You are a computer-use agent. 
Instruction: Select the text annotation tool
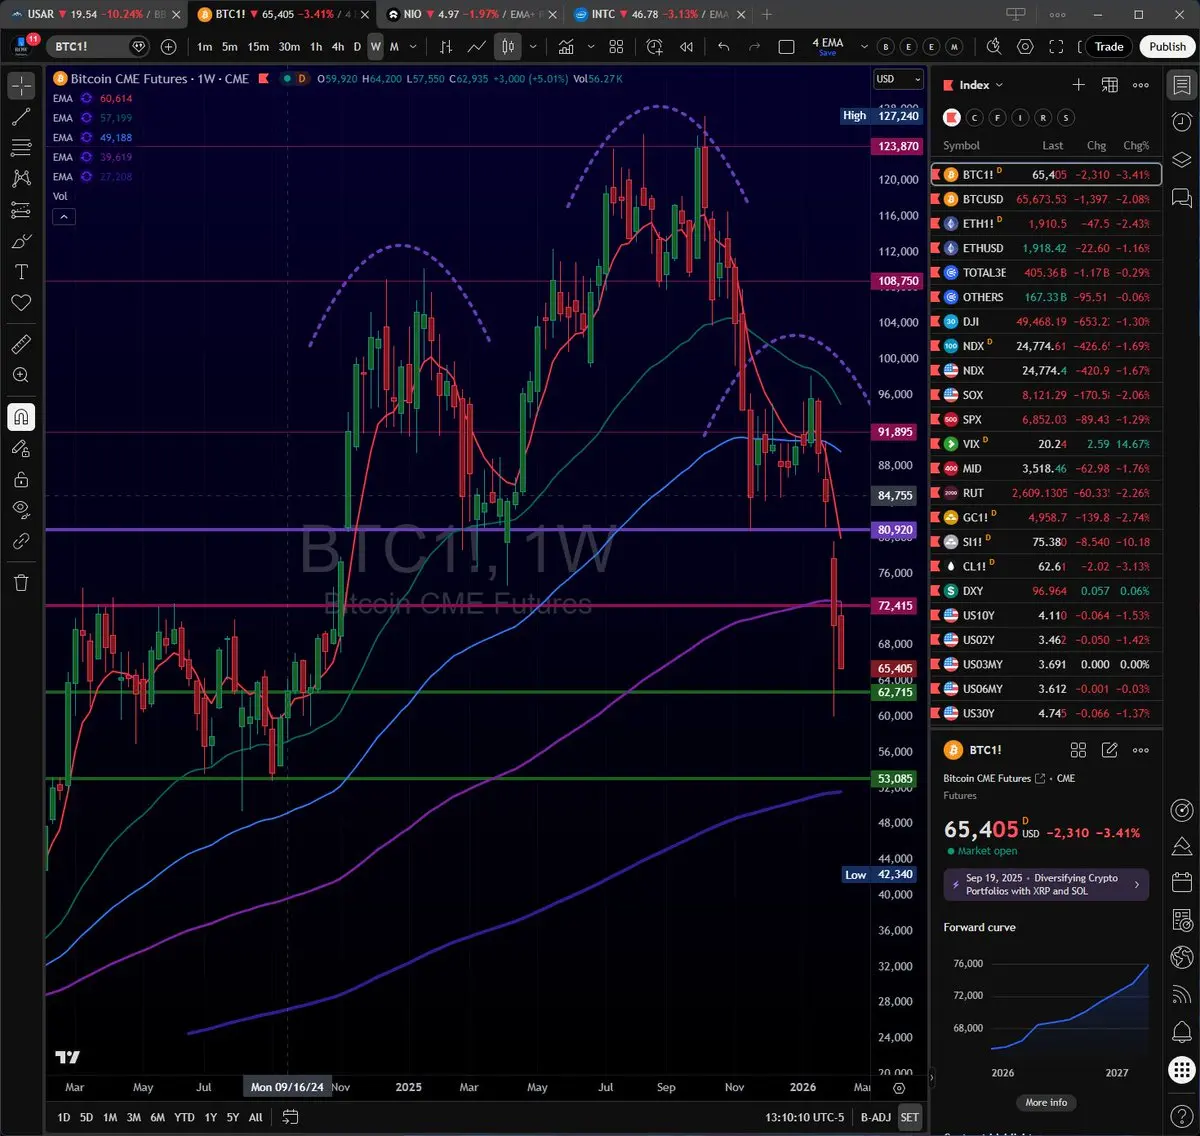[21, 272]
